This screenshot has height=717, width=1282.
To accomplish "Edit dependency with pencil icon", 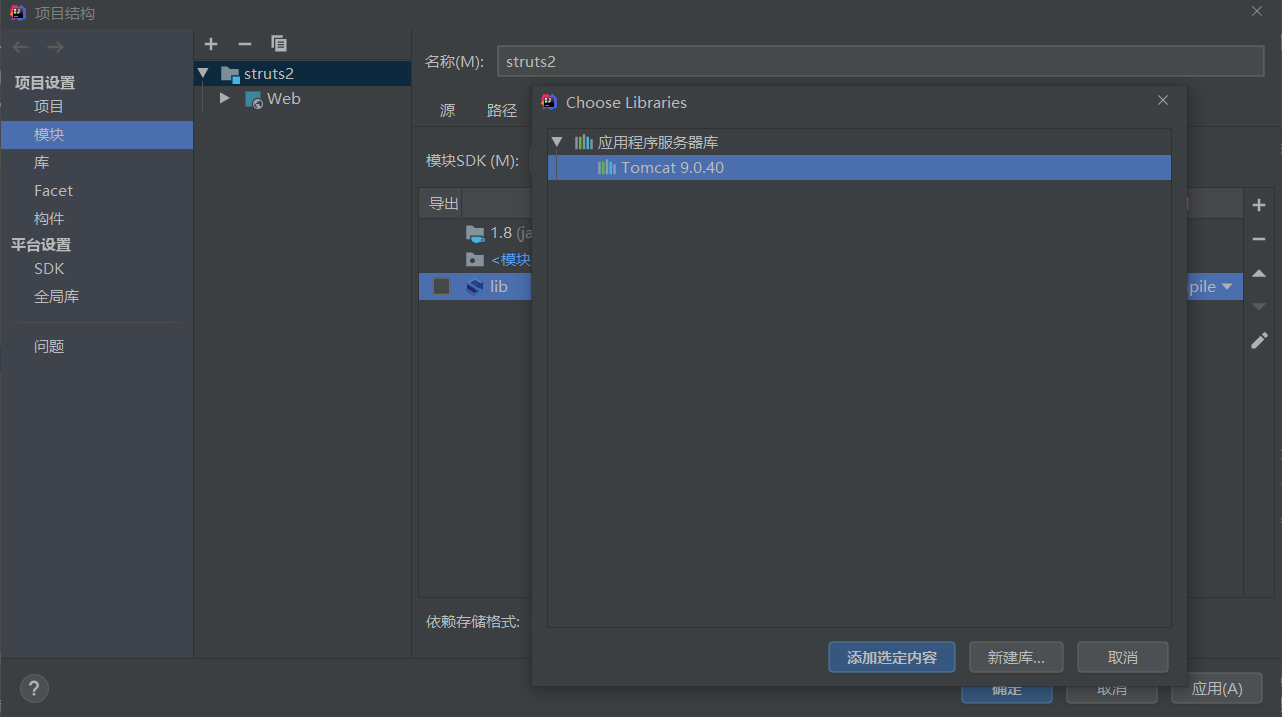I will (x=1259, y=341).
